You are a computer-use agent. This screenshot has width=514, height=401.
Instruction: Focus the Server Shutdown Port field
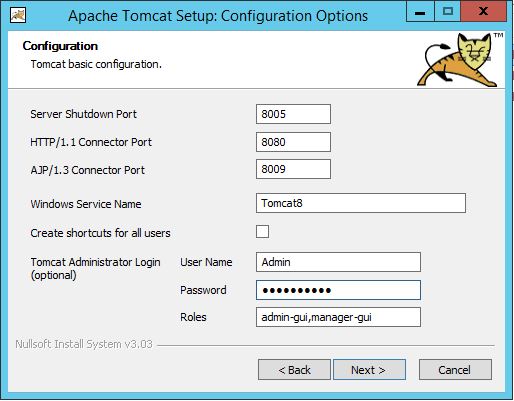tap(293, 114)
